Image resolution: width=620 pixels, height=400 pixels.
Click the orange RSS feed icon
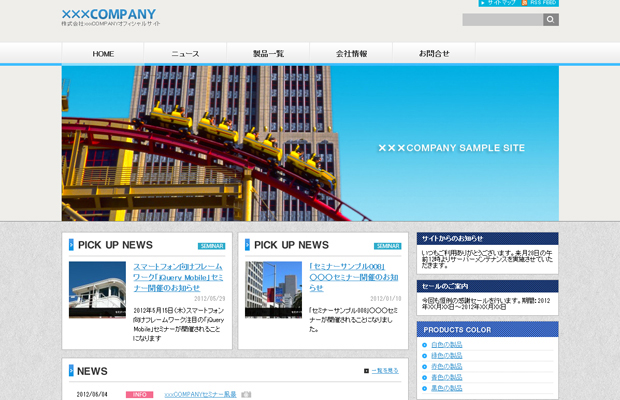click(x=523, y=4)
